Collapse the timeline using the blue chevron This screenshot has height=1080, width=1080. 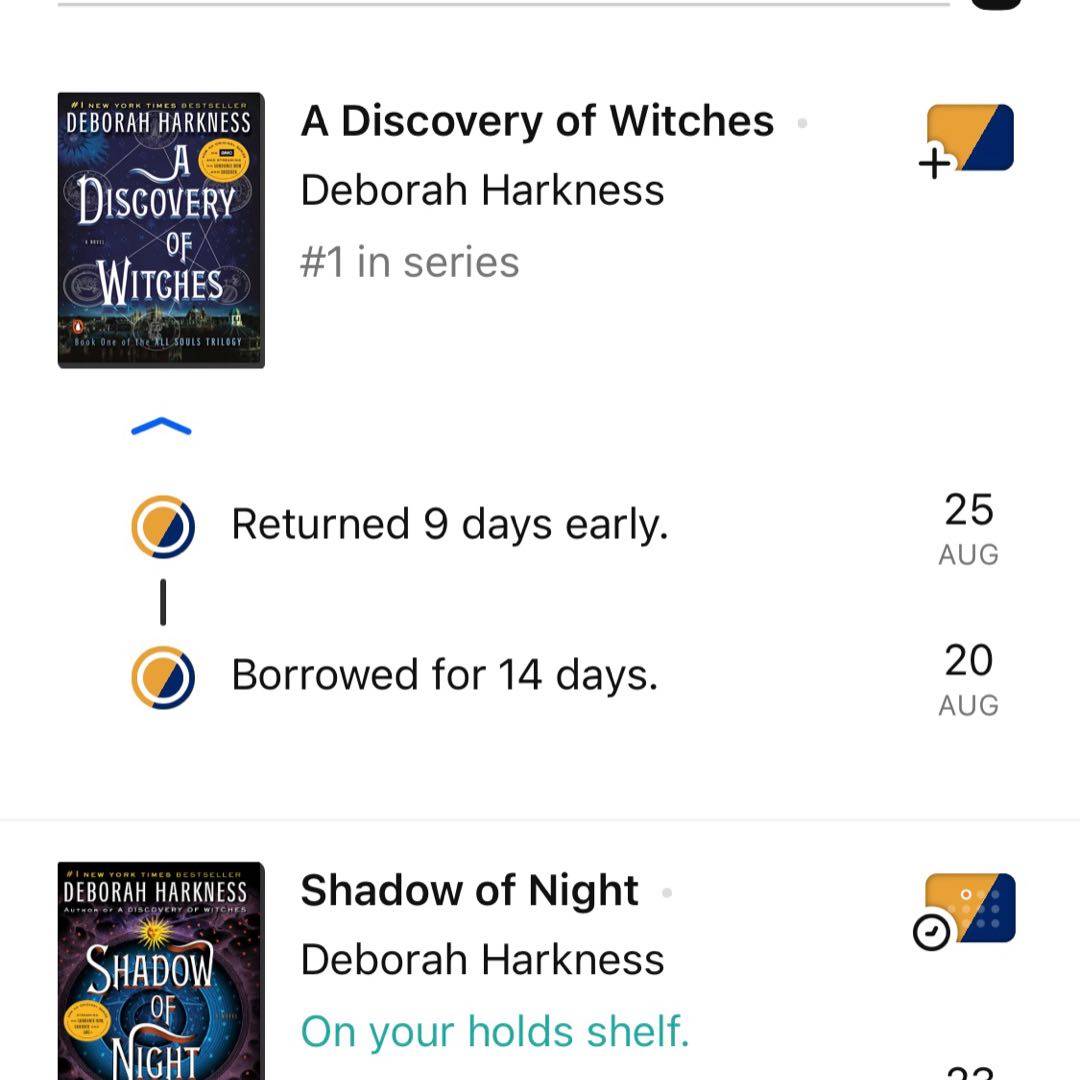coord(161,428)
